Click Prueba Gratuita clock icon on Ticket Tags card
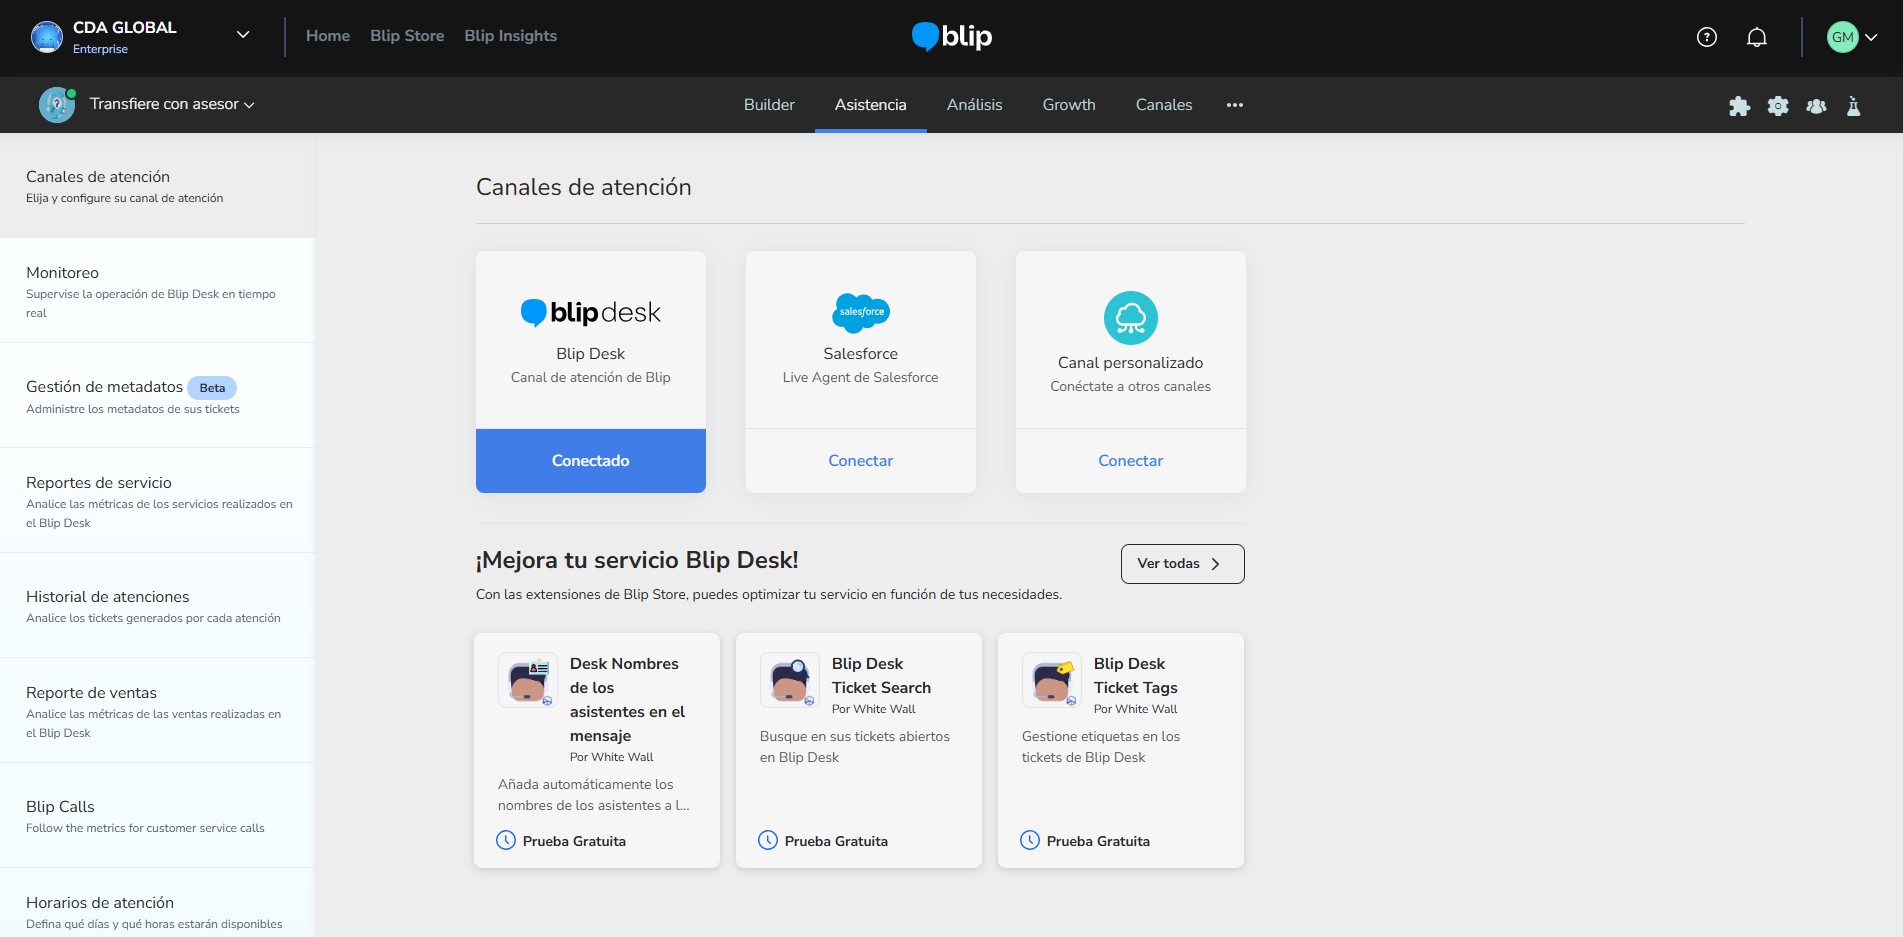Viewport: 1903px width, 937px height. [1030, 841]
